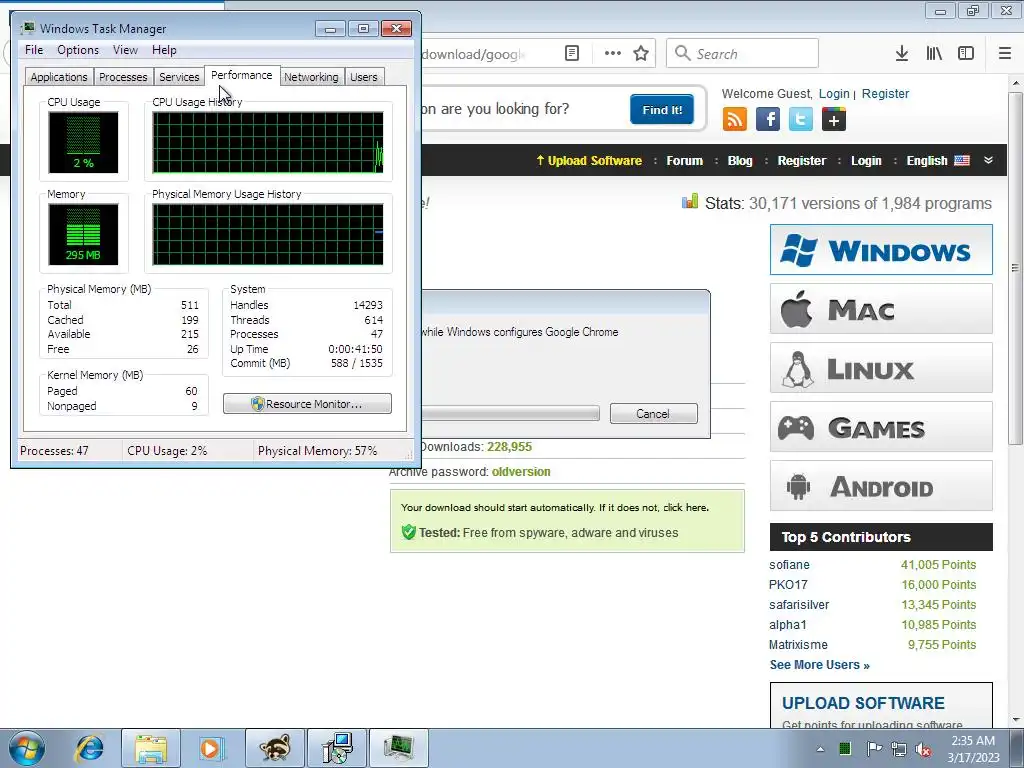Open the Windows Start button

27,748
